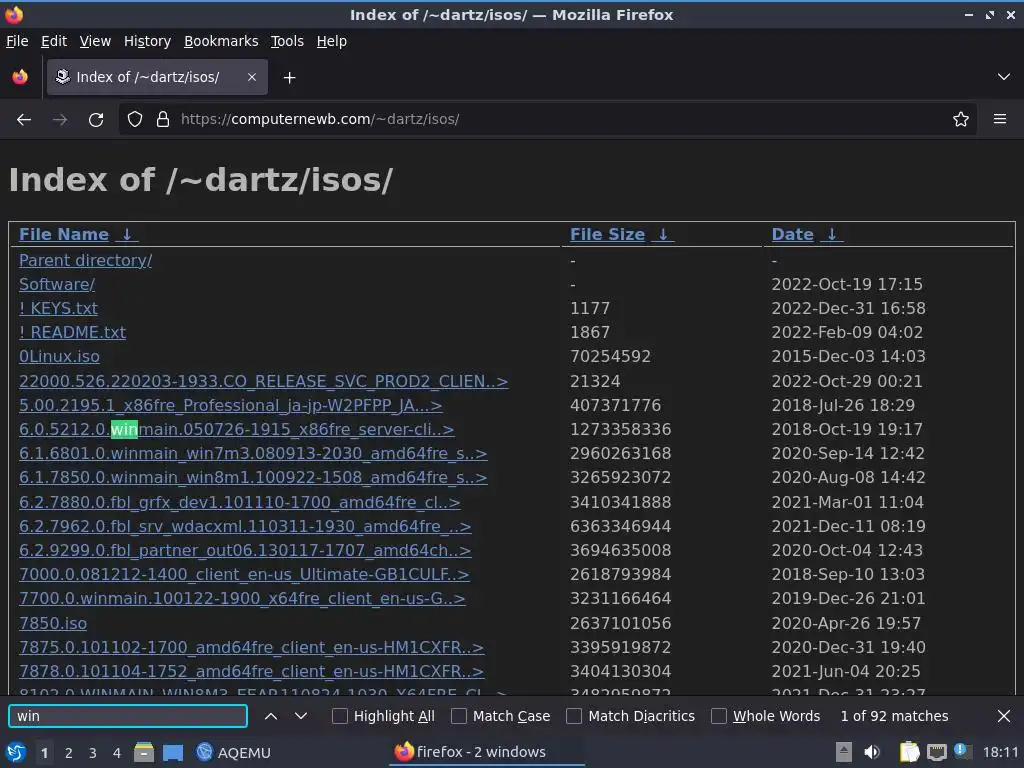The width and height of the screenshot is (1024, 768).
Task: Download 0Linux.iso
Action: tap(59, 357)
